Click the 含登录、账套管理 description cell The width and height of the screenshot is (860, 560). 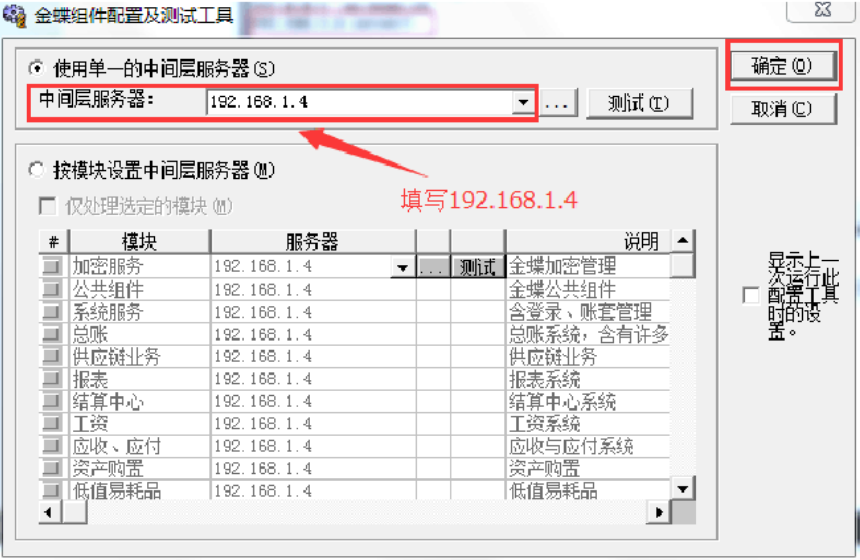588,312
